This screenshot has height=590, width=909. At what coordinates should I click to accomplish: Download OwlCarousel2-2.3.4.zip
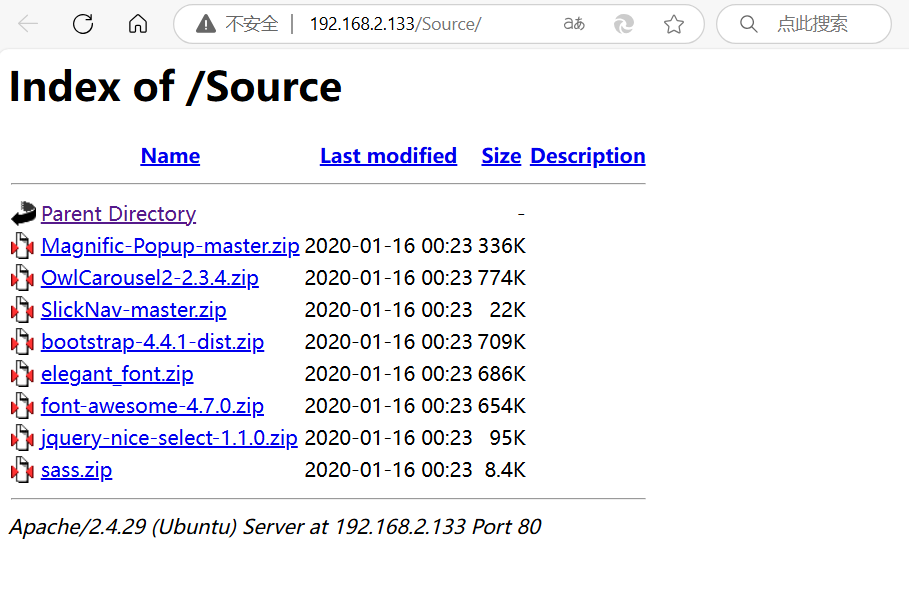tap(150, 278)
